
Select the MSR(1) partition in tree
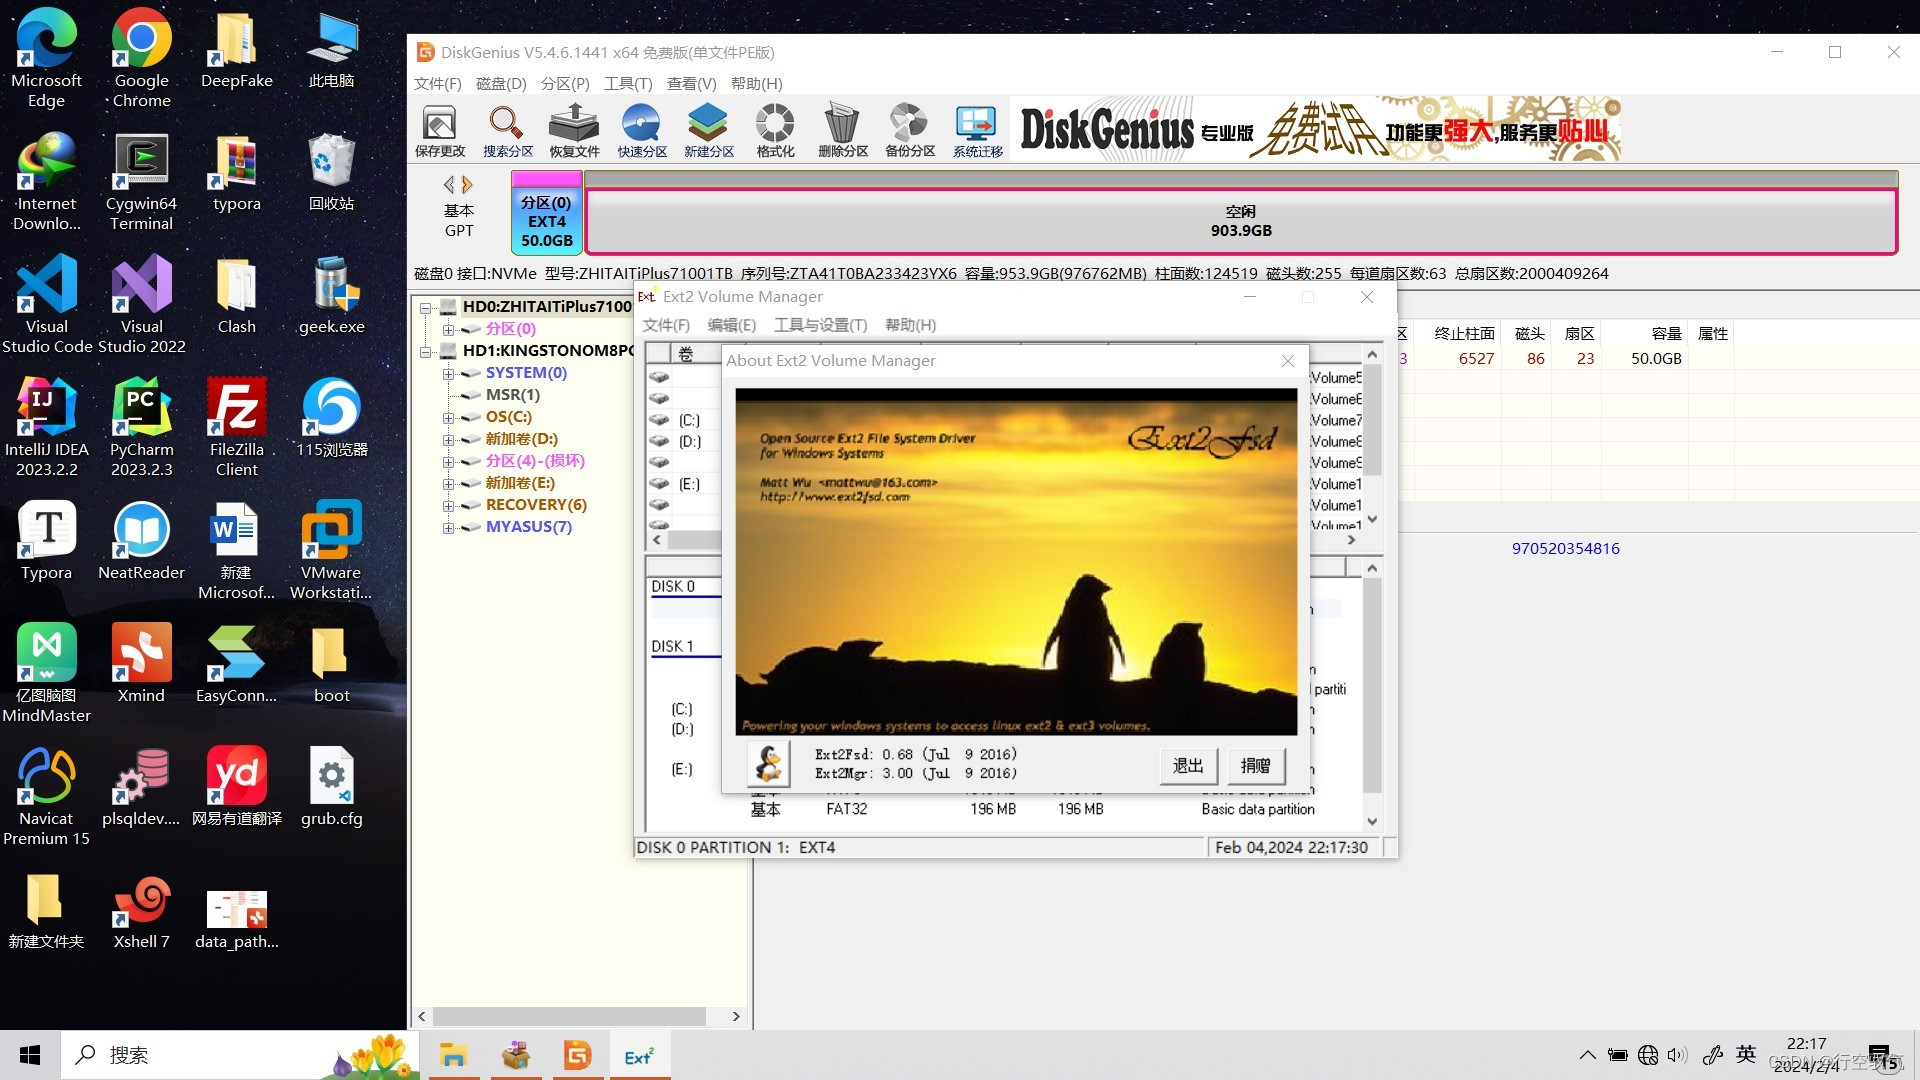click(512, 395)
